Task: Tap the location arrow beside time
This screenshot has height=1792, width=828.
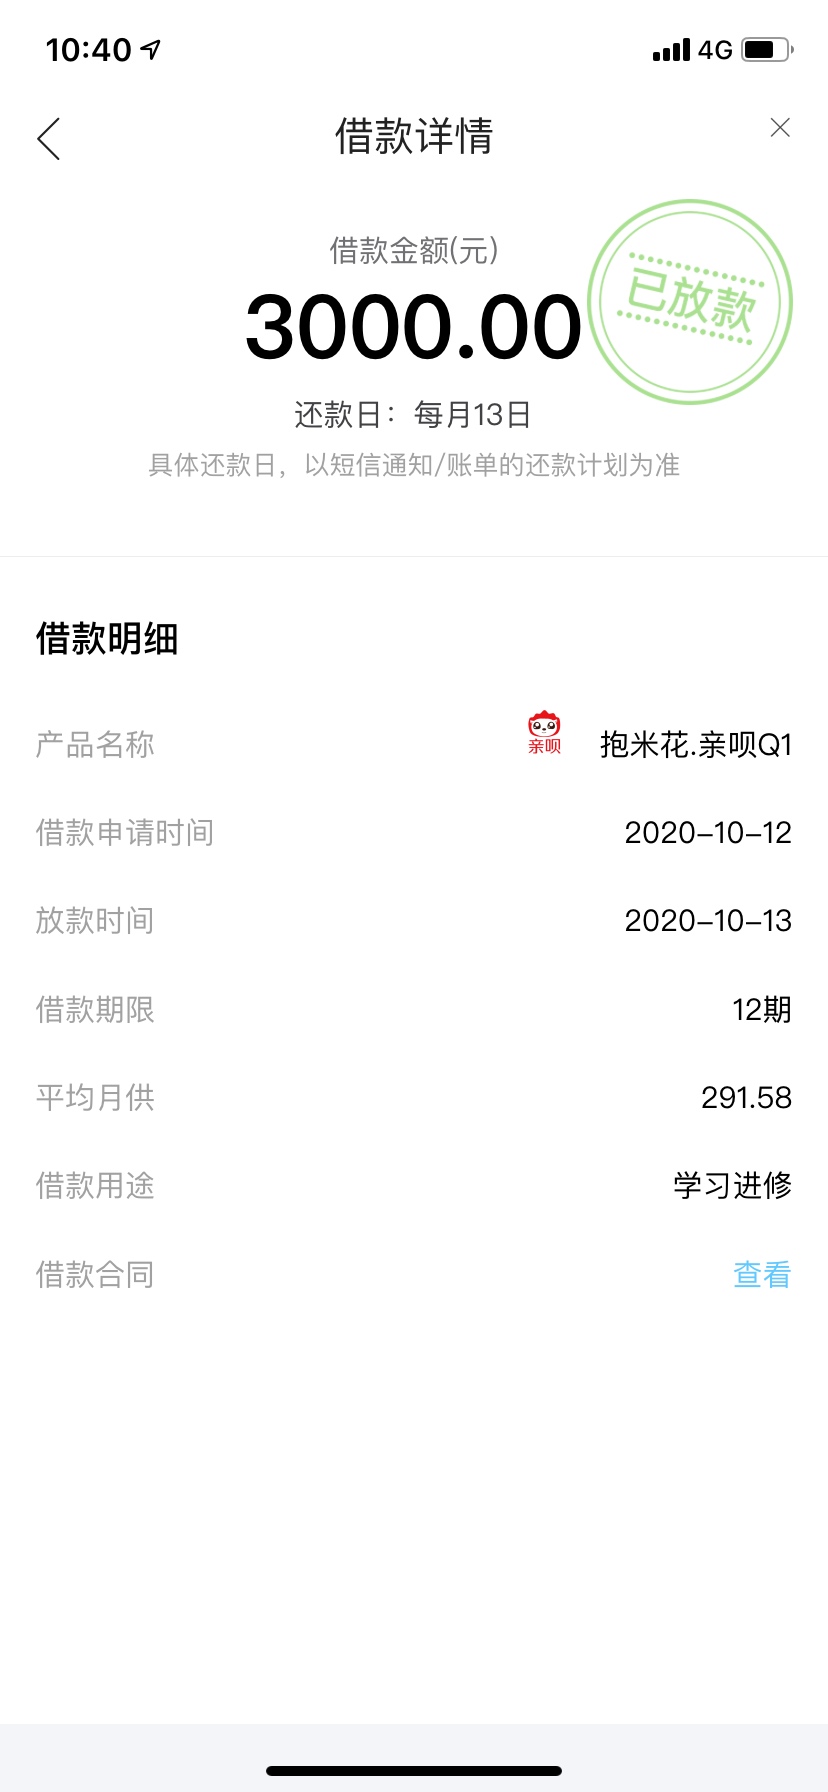Action: click(151, 49)
